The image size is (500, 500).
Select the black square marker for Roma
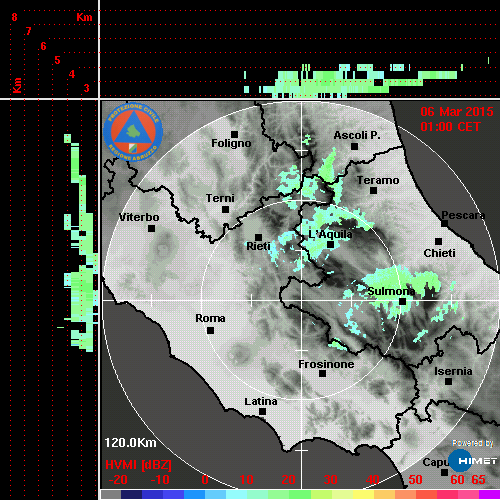click(x=210, y=330)
